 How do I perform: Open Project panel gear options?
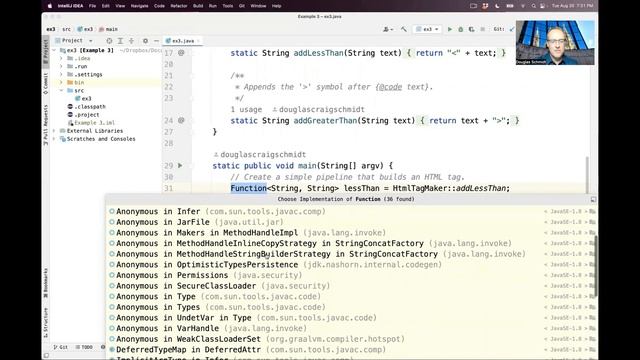145,41
